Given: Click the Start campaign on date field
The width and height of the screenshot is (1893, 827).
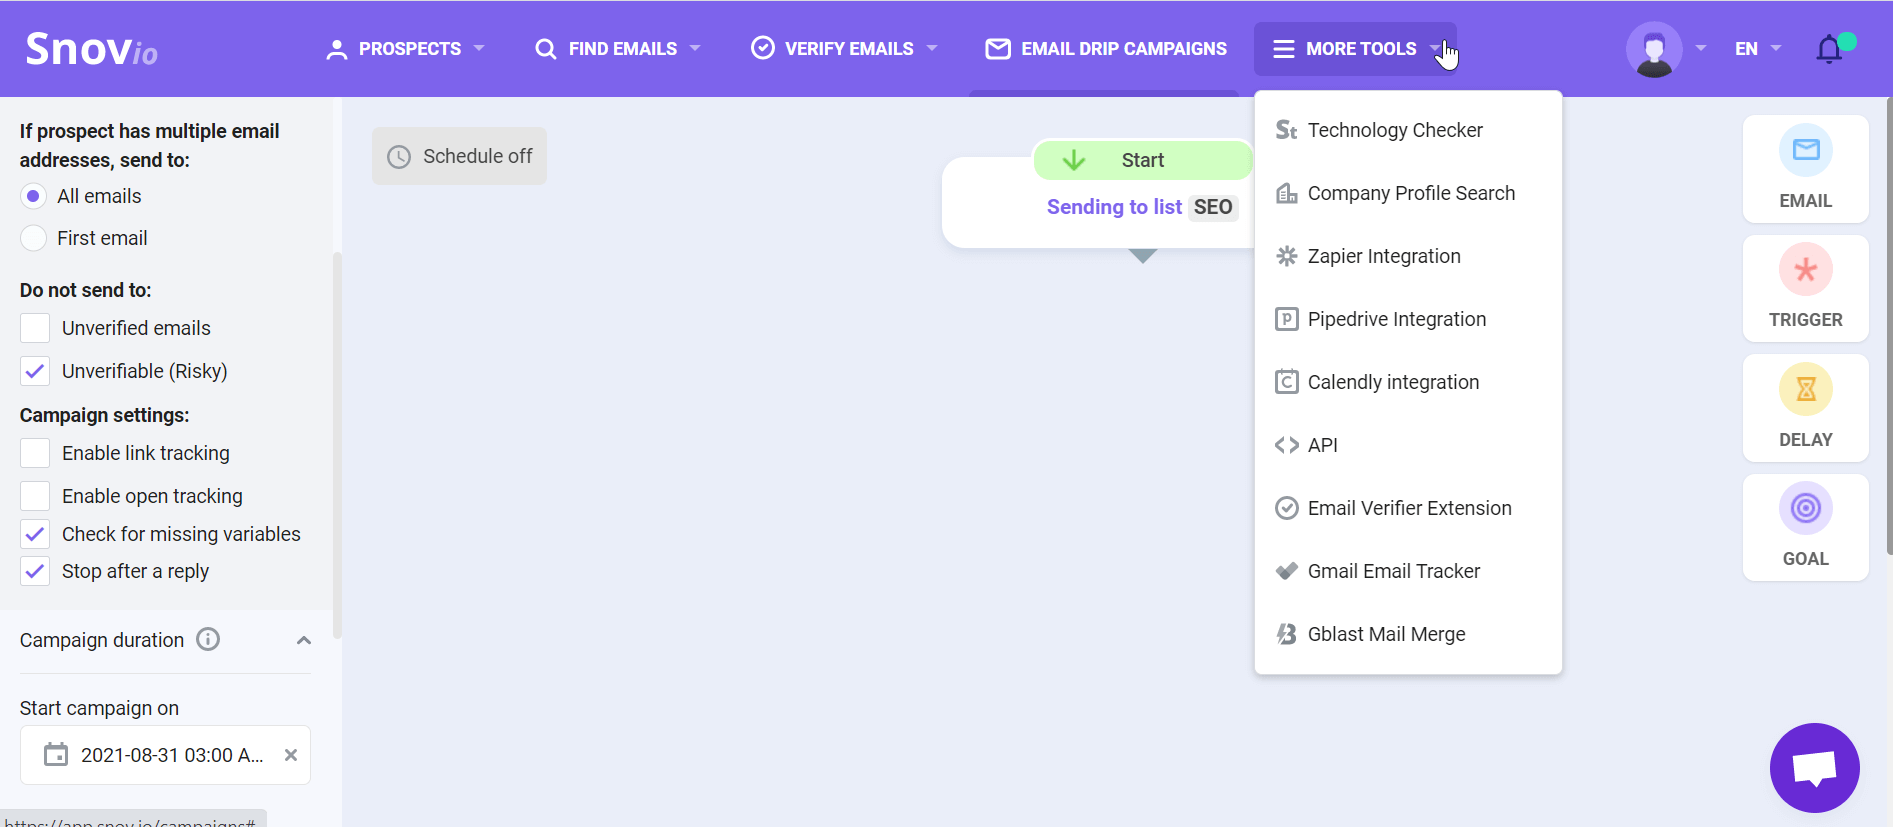Looking at the screenshot, I should [x=165, y=755].
